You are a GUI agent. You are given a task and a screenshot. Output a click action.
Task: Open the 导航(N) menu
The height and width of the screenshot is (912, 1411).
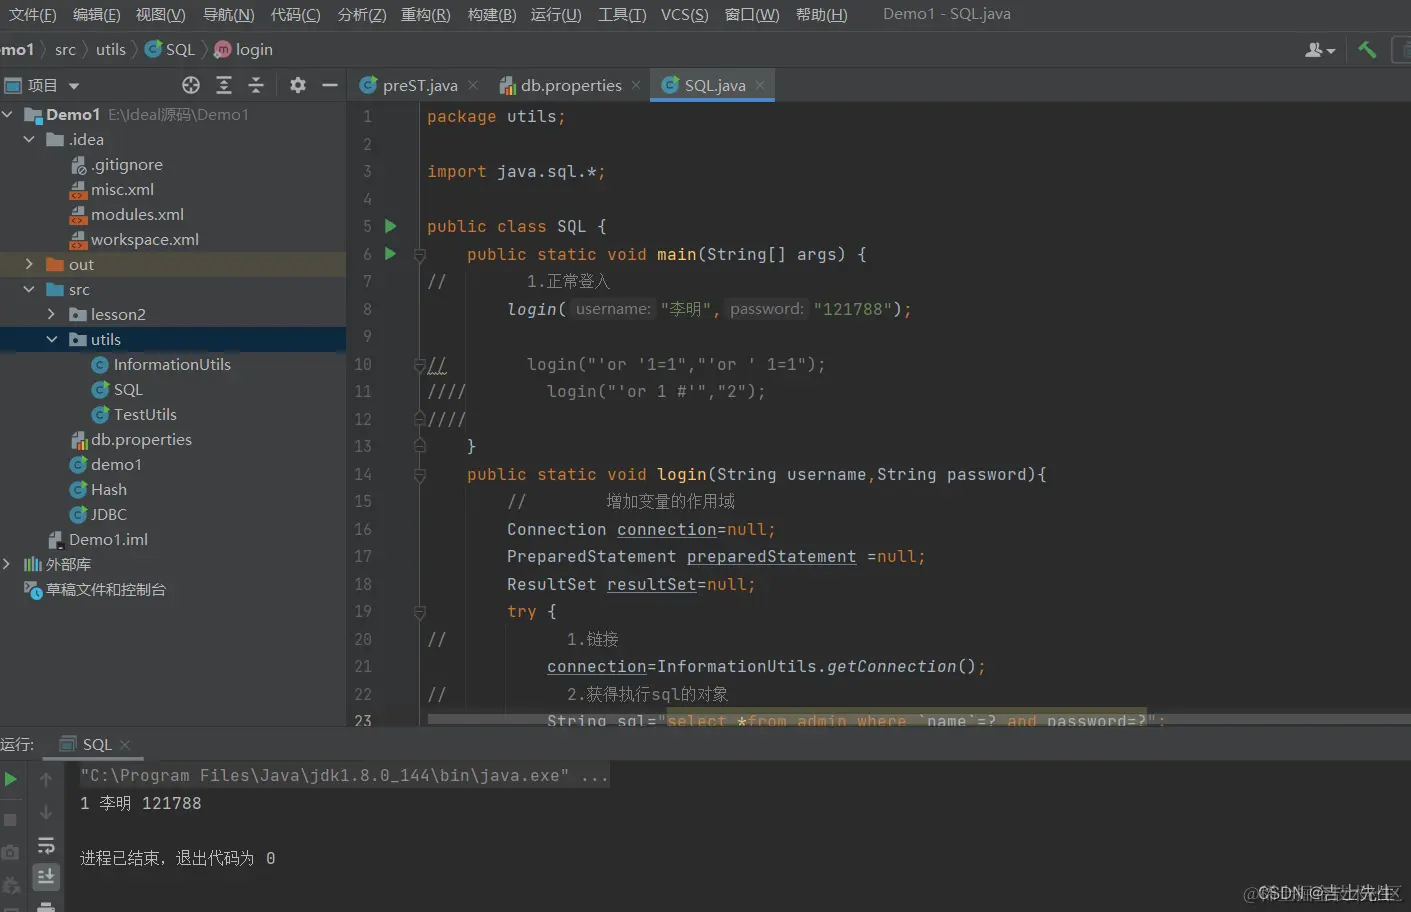tap(228, 14)
